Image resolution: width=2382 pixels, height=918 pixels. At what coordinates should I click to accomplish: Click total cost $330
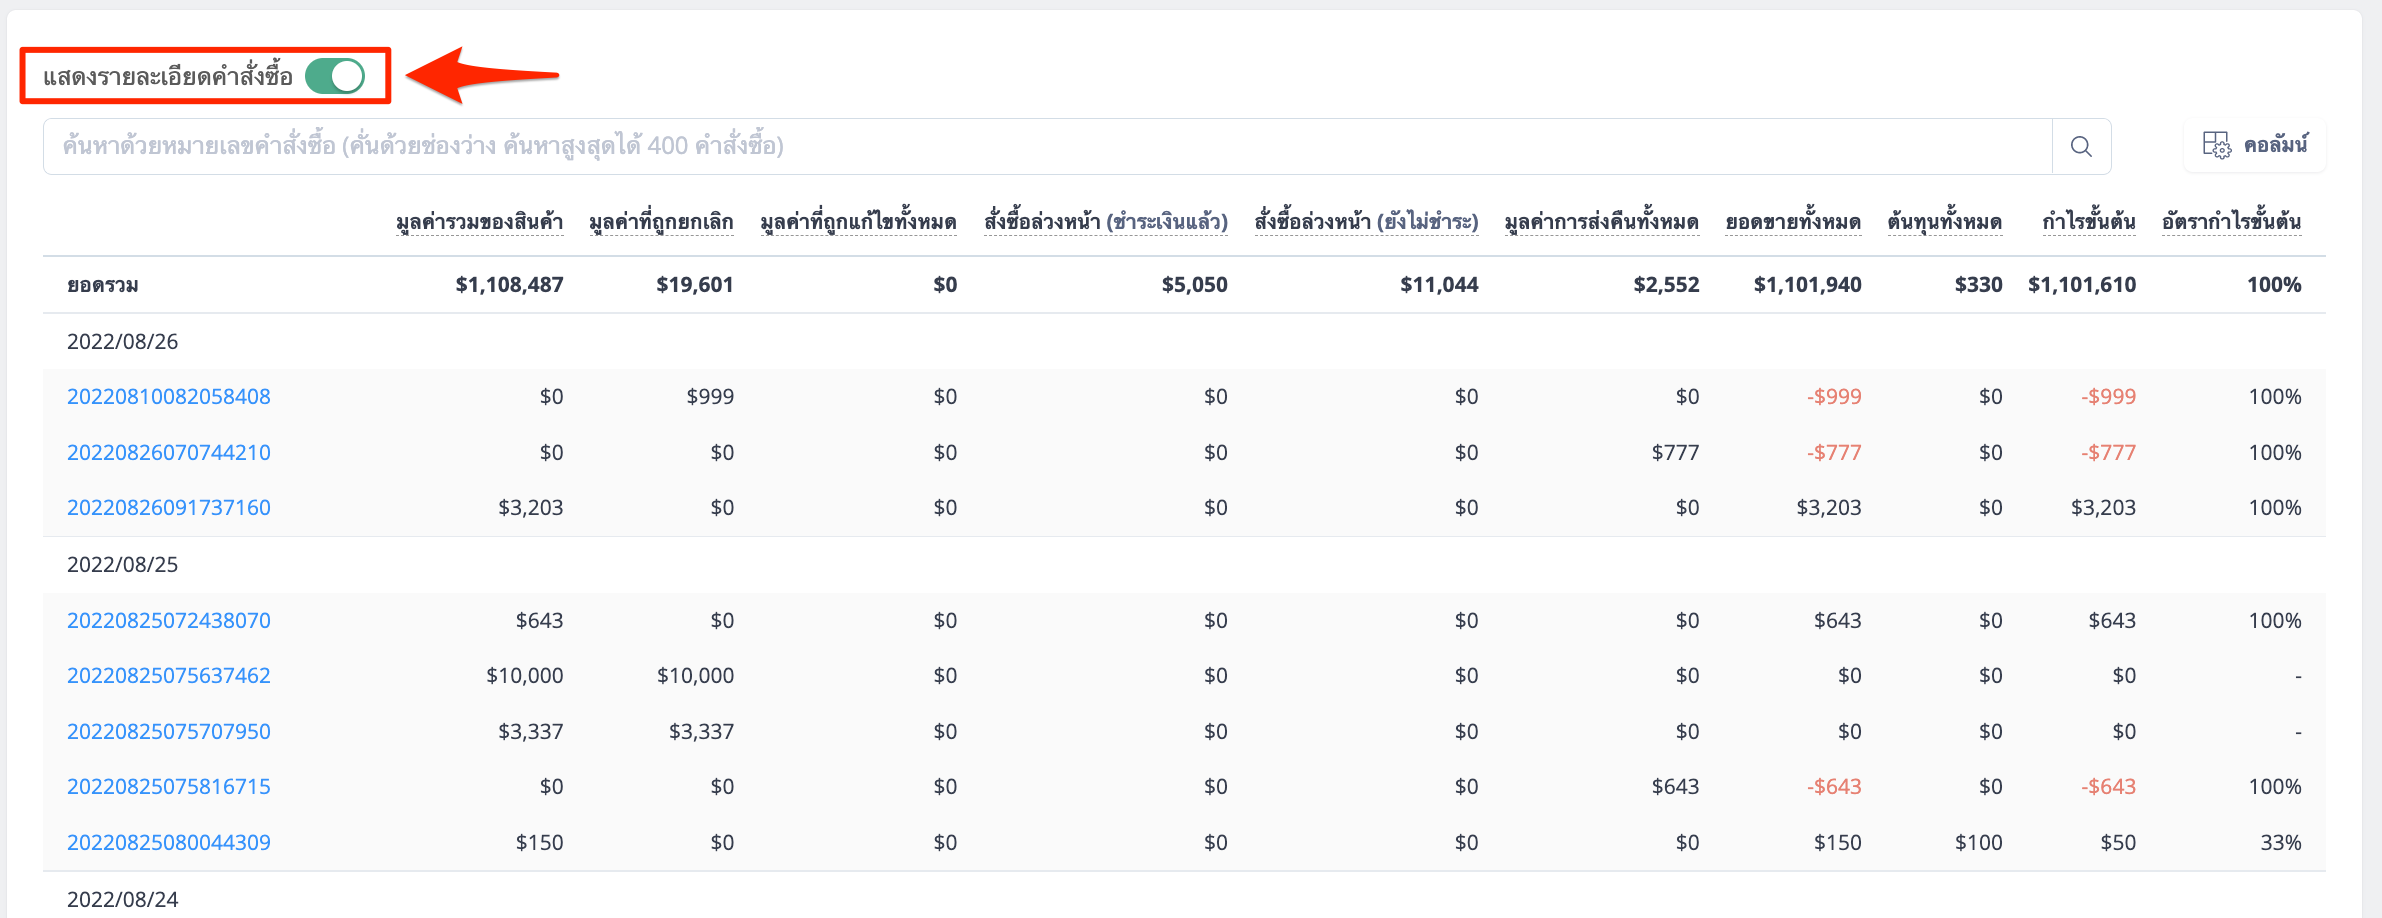(x=1979, y=285)
